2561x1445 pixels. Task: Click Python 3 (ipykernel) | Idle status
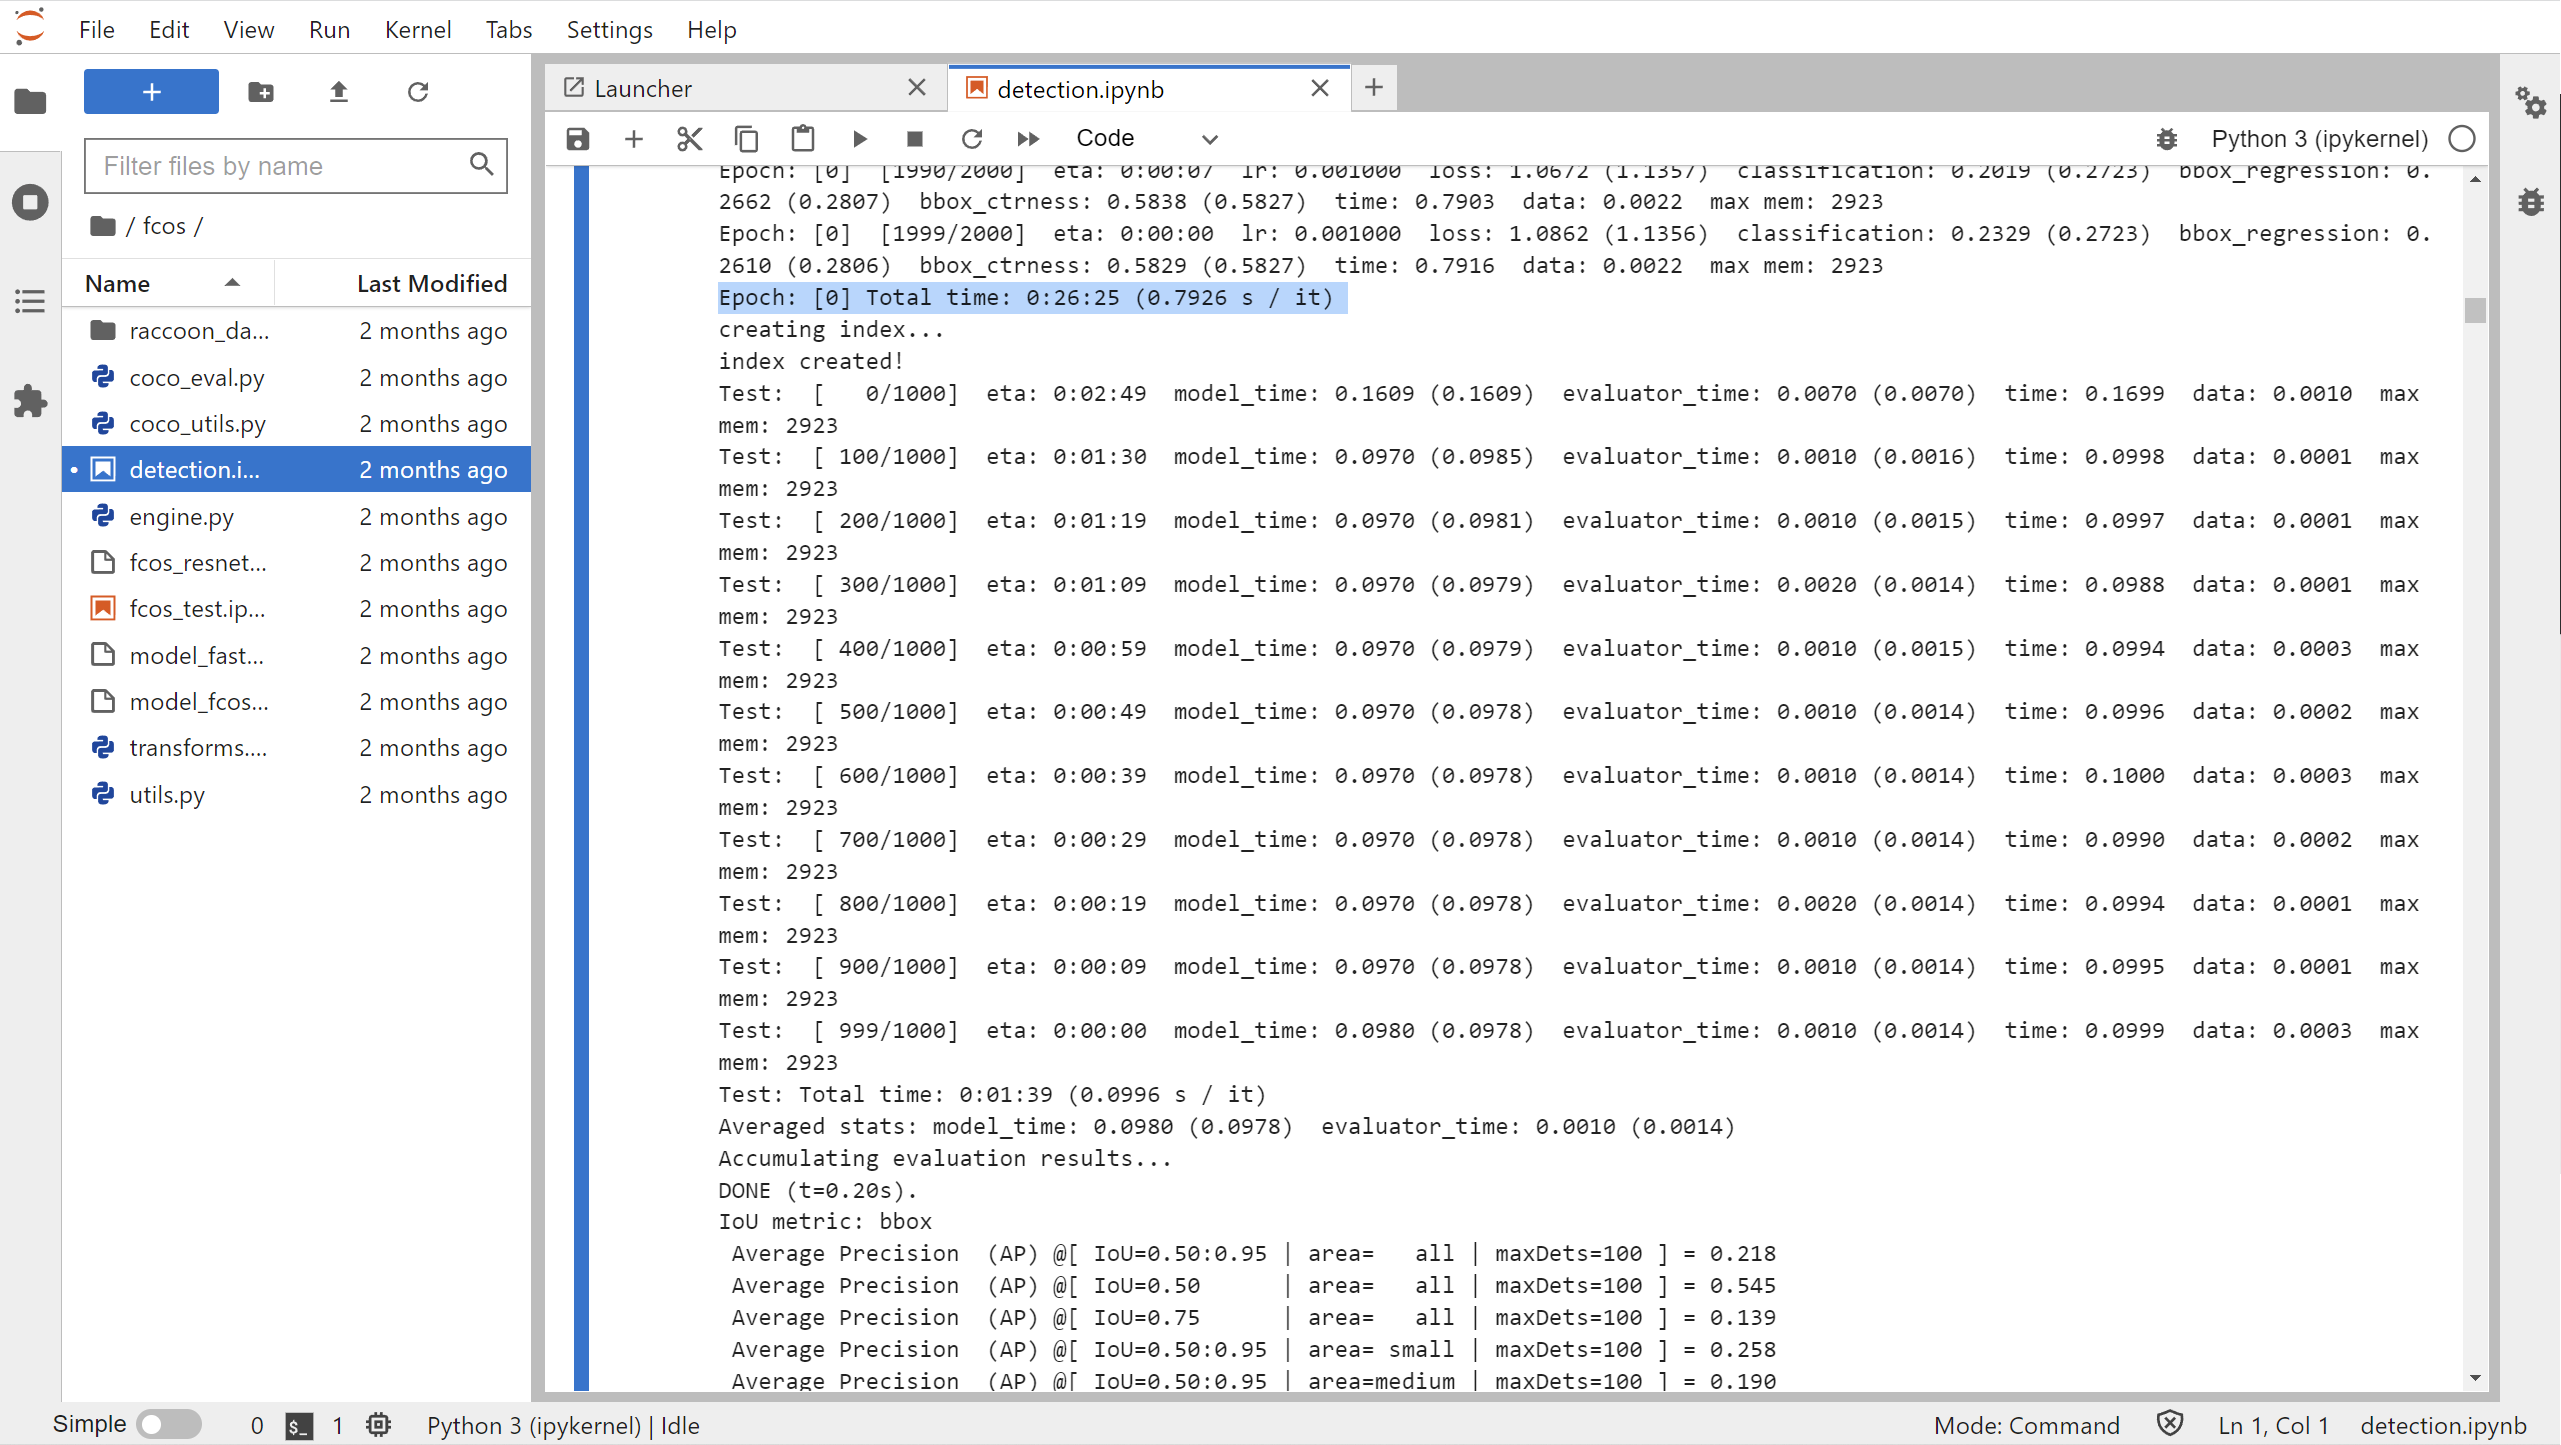563,1425
